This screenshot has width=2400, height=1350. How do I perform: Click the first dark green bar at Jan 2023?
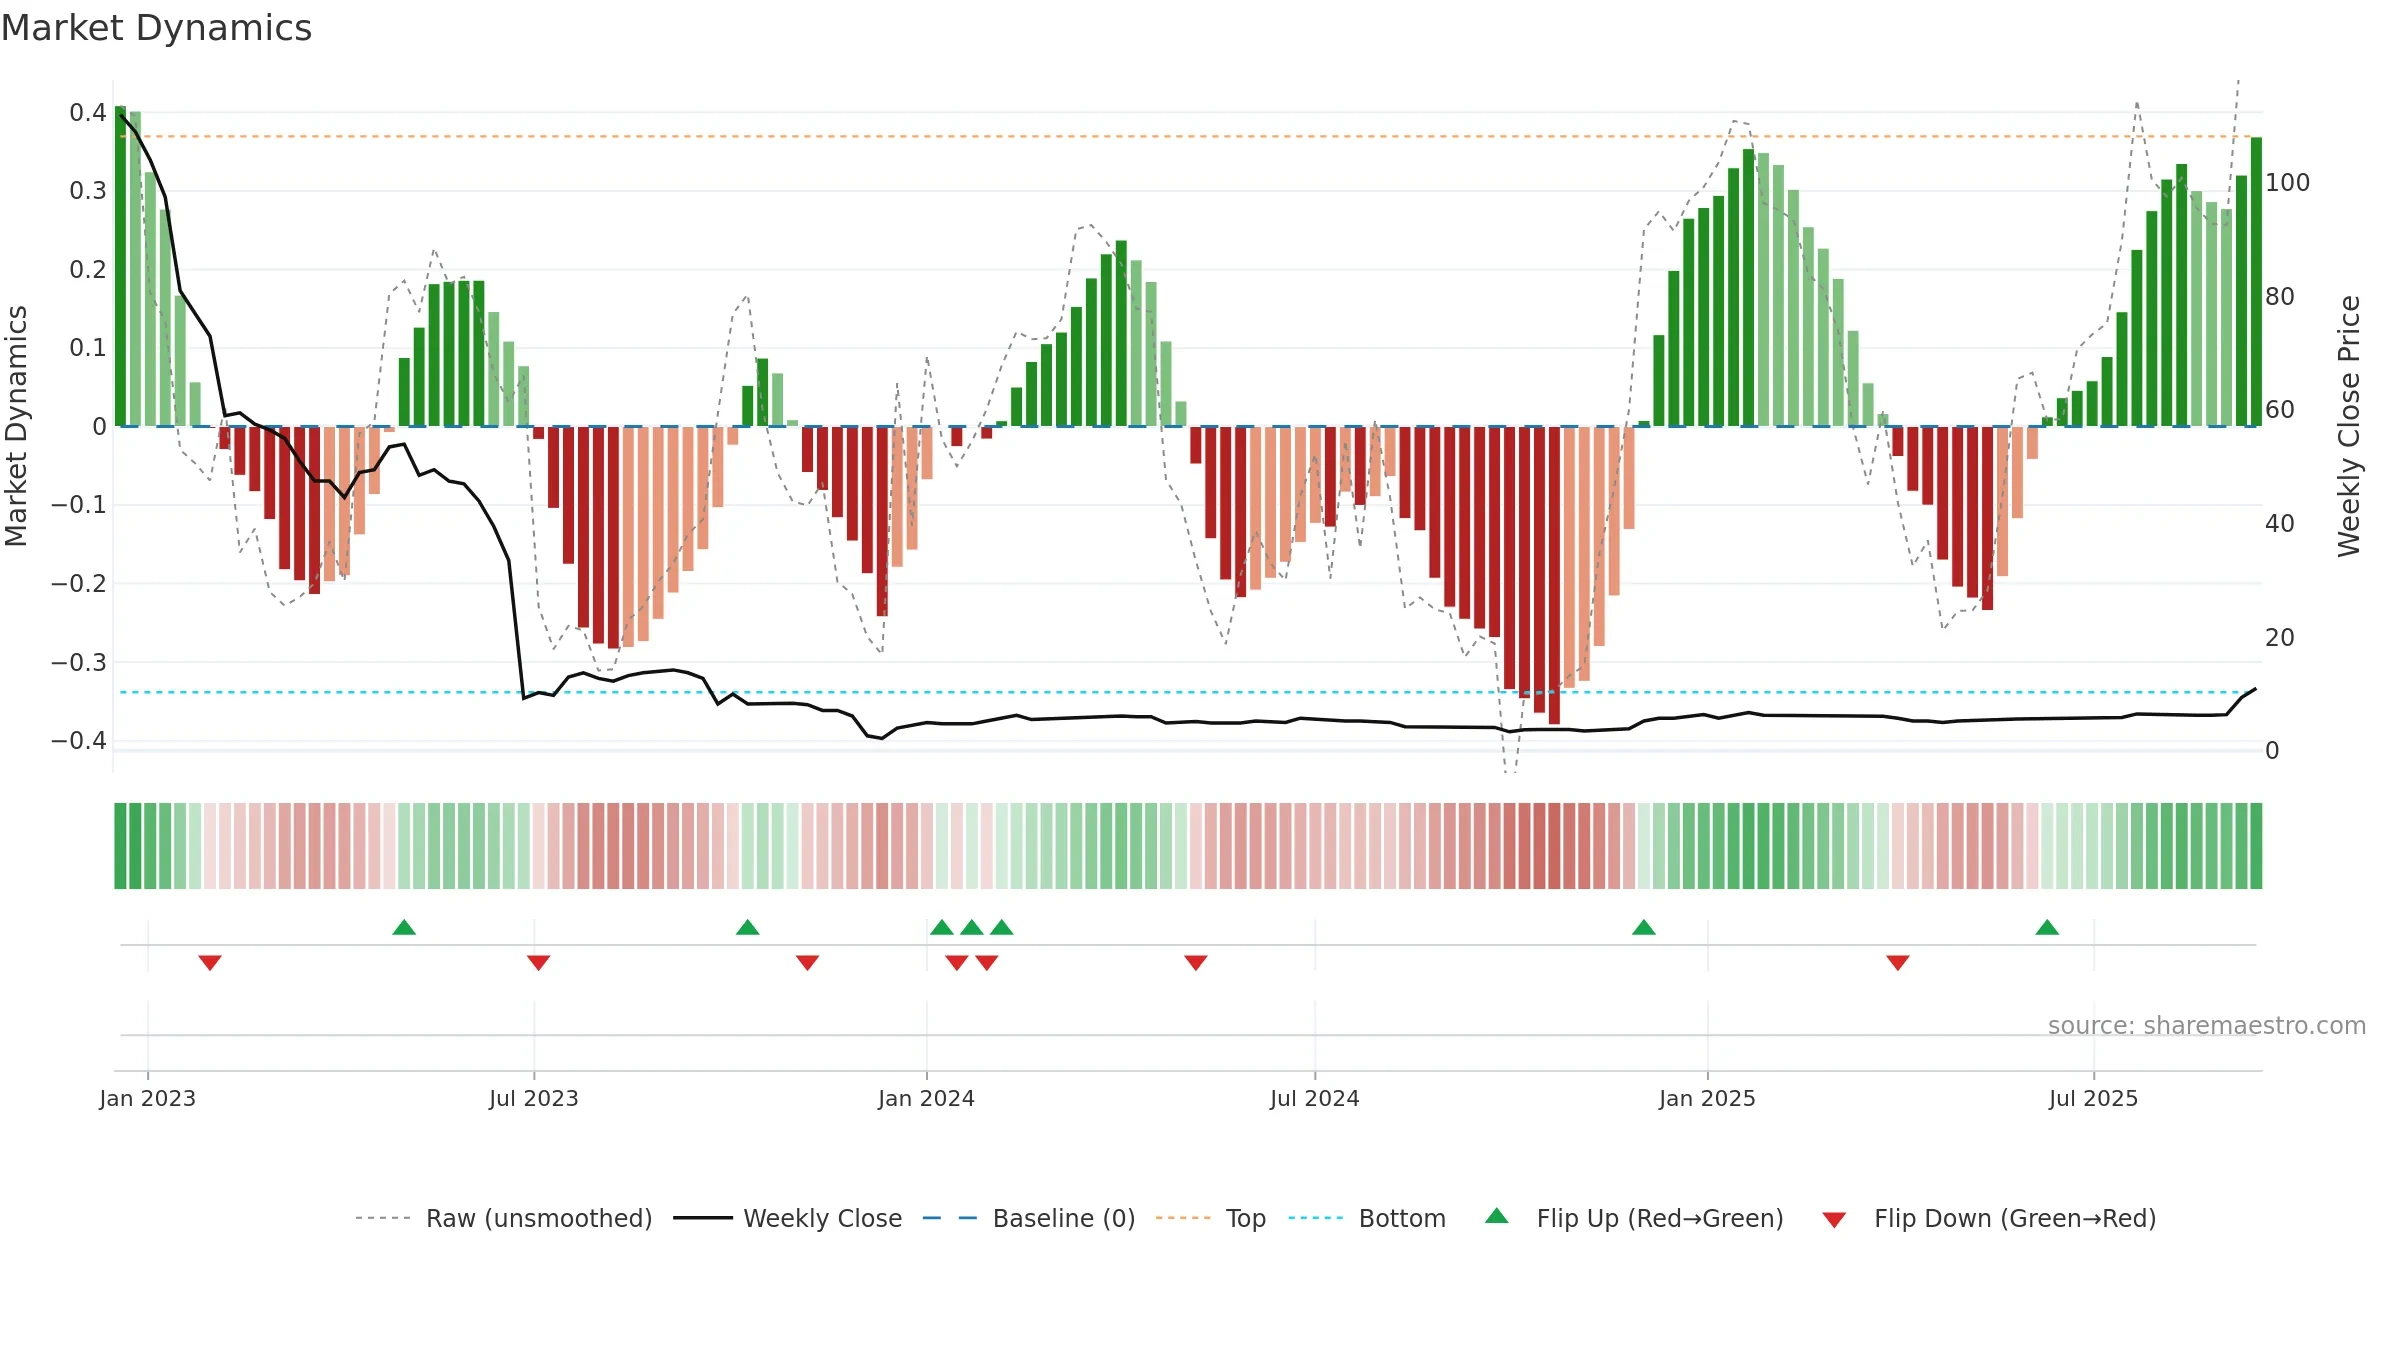pos(120,266)
